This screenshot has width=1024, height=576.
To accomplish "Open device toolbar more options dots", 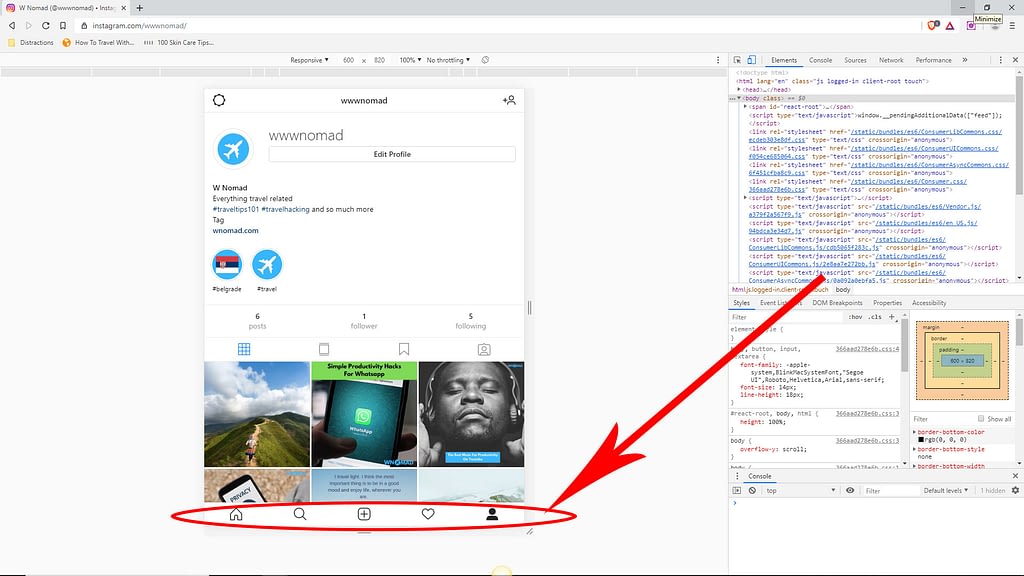I will (718, 60).
